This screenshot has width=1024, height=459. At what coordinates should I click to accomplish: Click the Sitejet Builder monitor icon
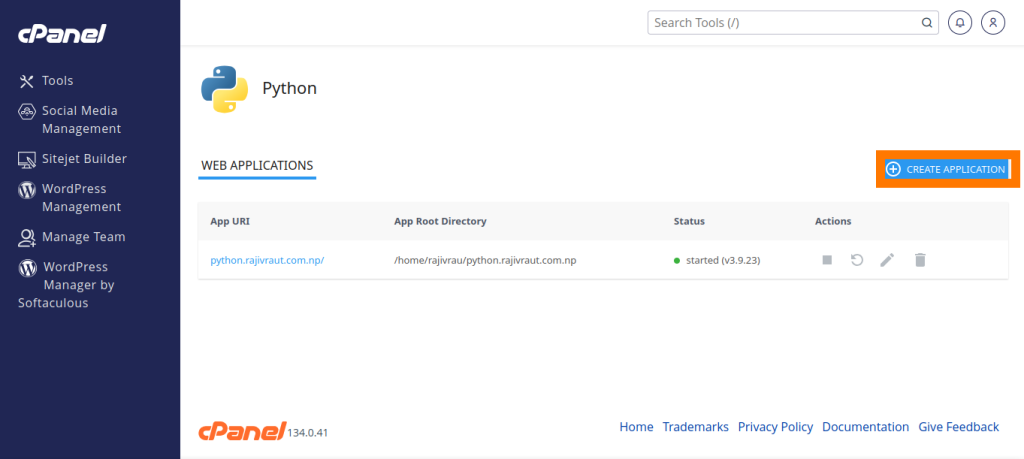click(26, 159)
